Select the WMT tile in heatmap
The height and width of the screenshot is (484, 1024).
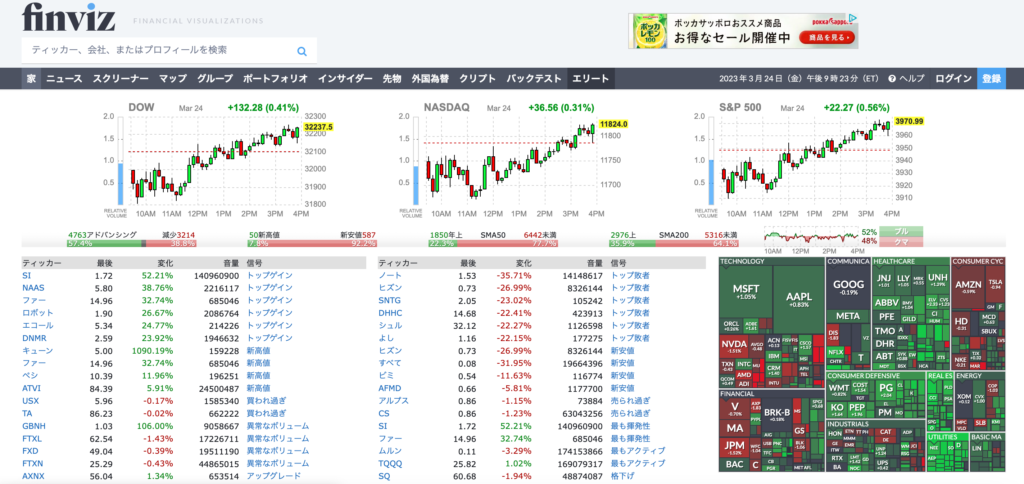click(x=839, y=390)
